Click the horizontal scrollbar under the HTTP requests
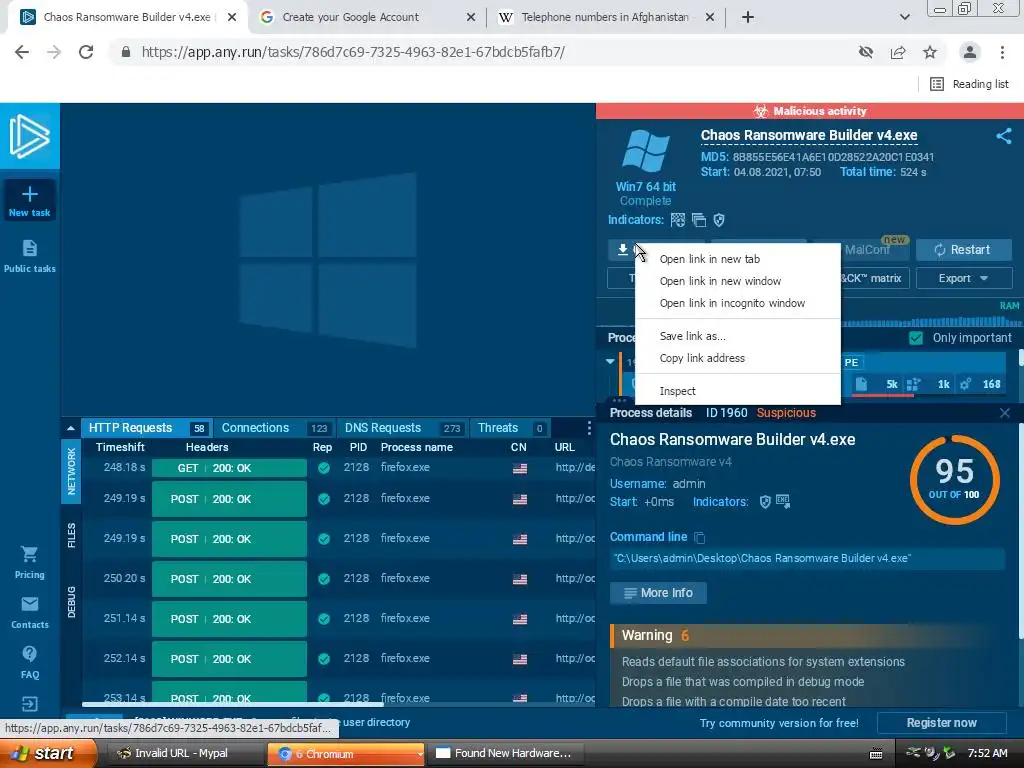 [232, 704]
